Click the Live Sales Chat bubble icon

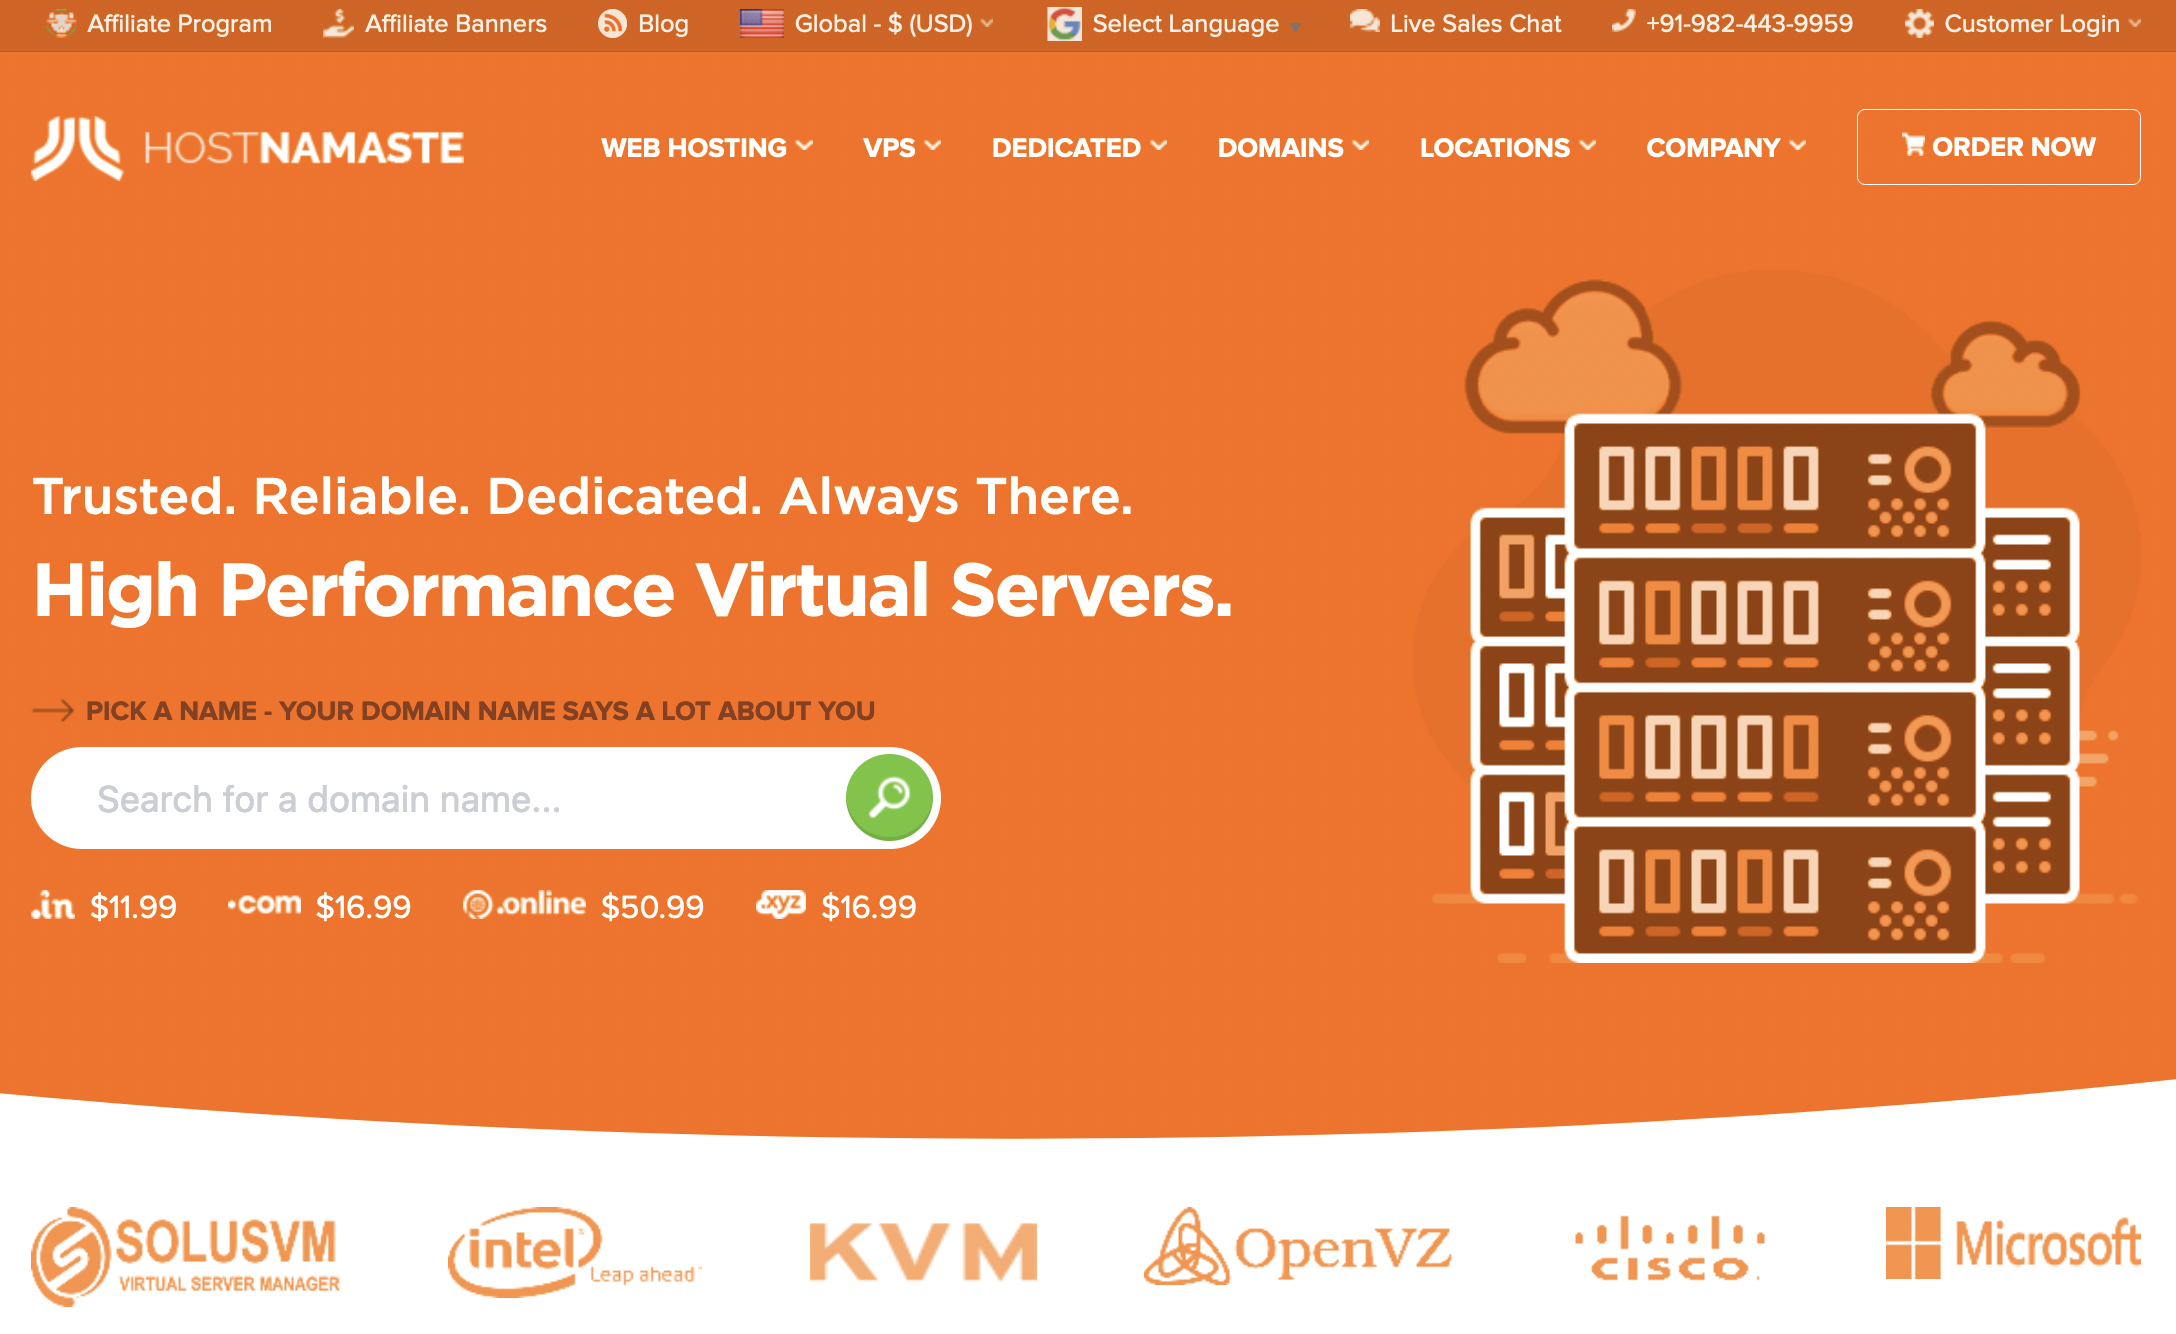1364,21
